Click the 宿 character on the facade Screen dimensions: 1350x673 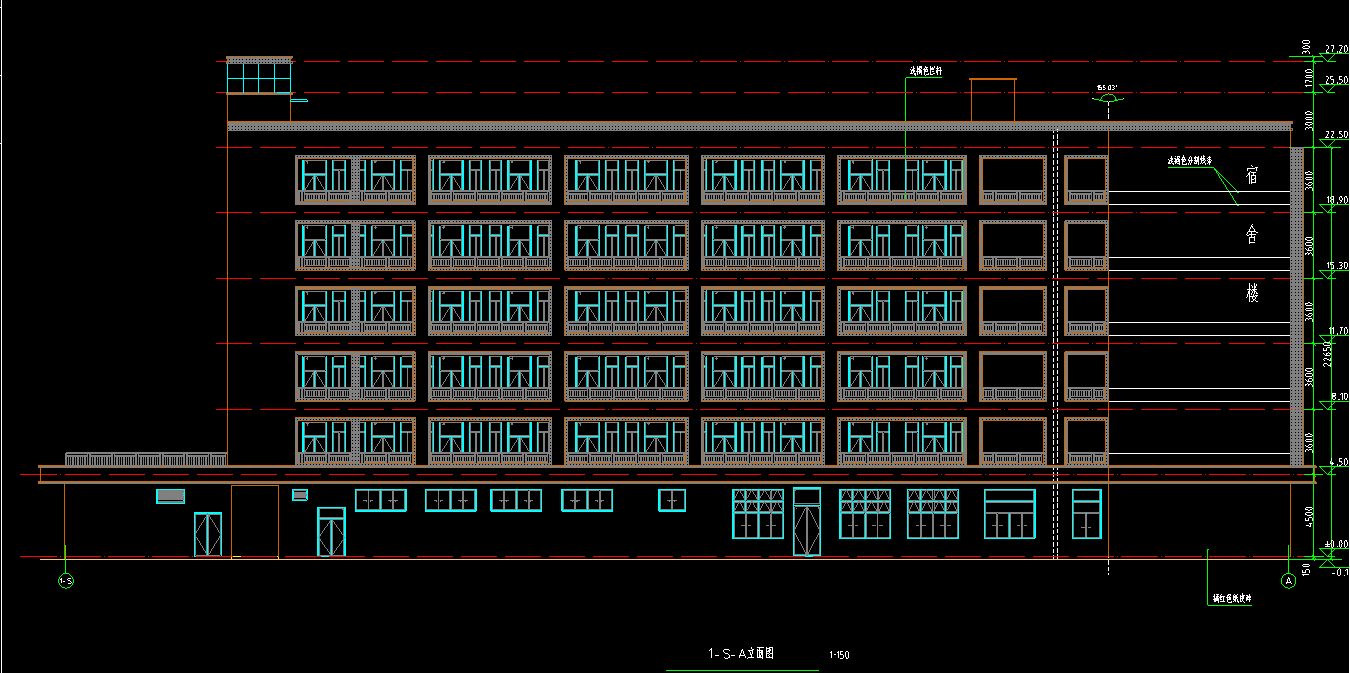(x=1251, y=177)
